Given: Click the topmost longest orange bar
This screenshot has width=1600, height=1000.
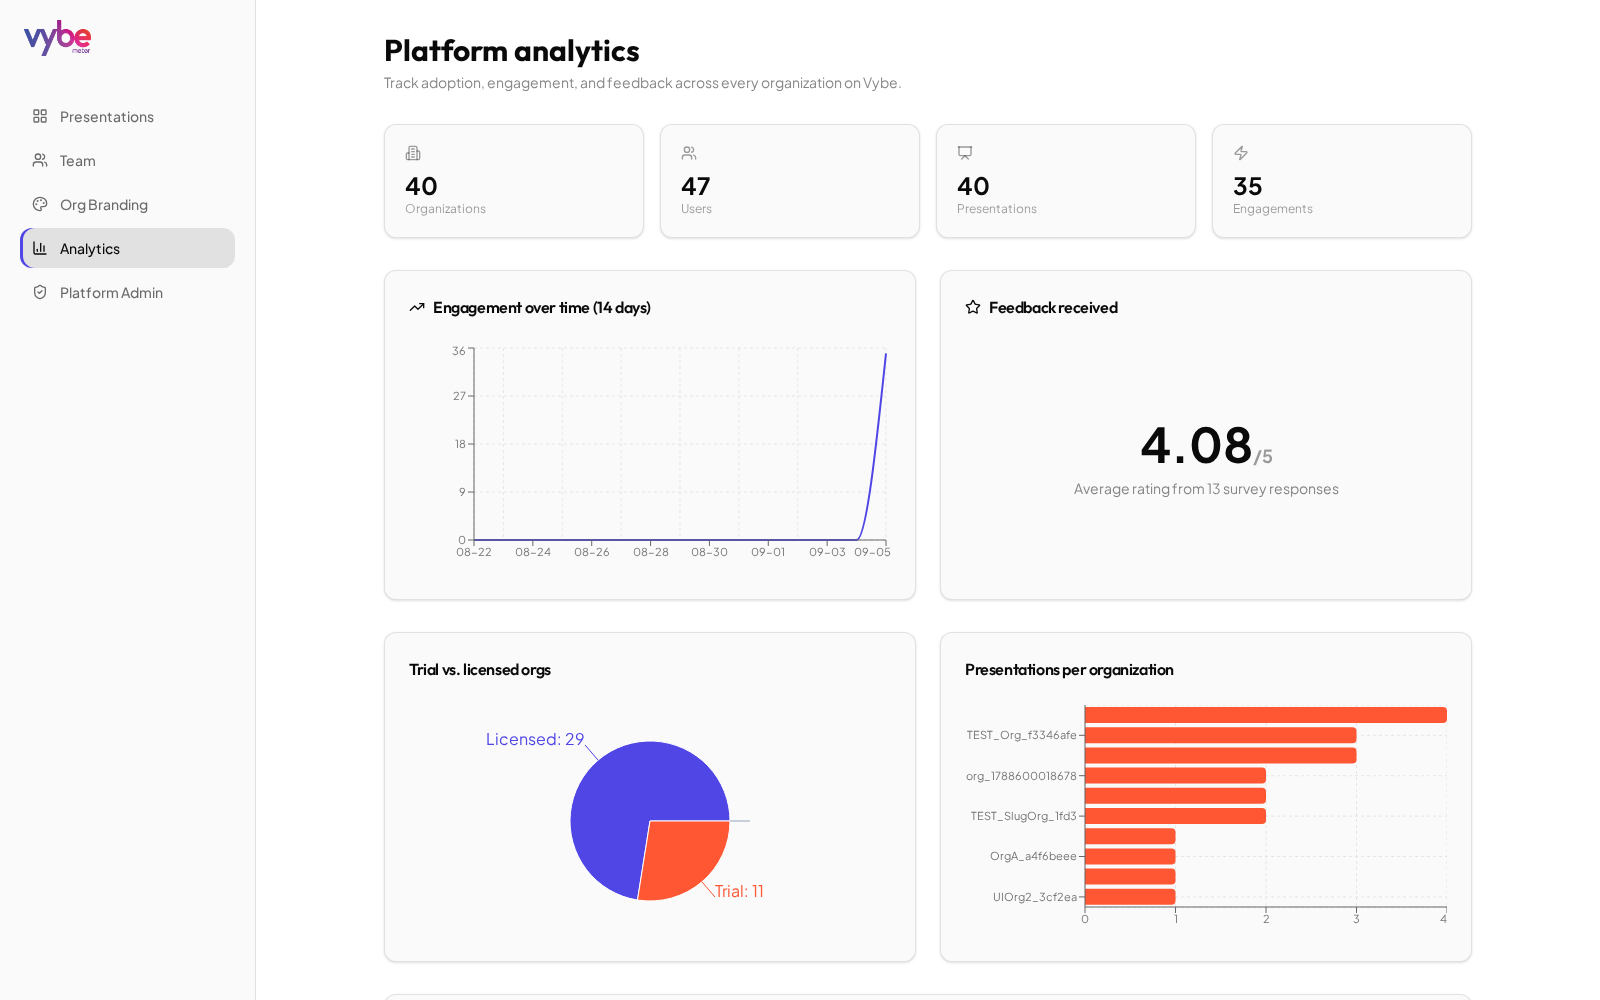Looking at the screenshot, I should coord(1266,715).
